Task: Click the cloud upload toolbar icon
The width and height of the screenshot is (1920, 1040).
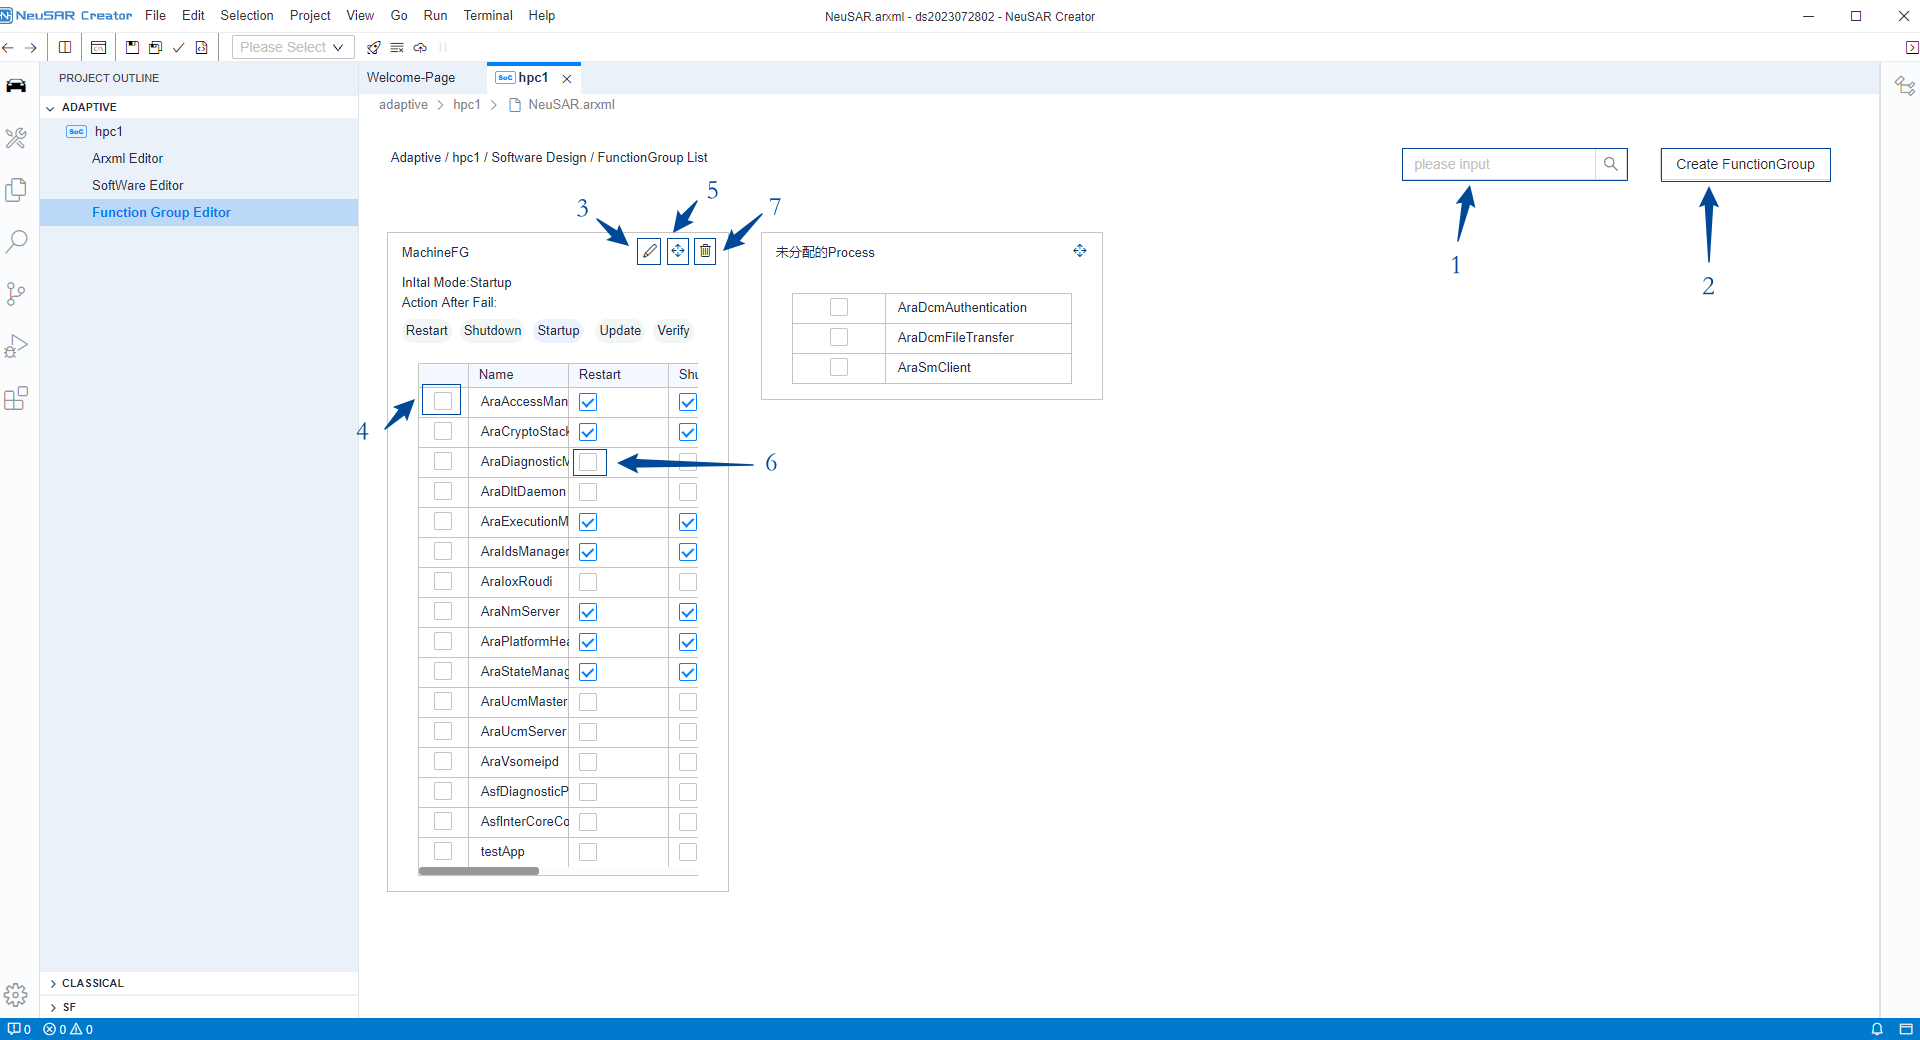Action: click(420, 47)
